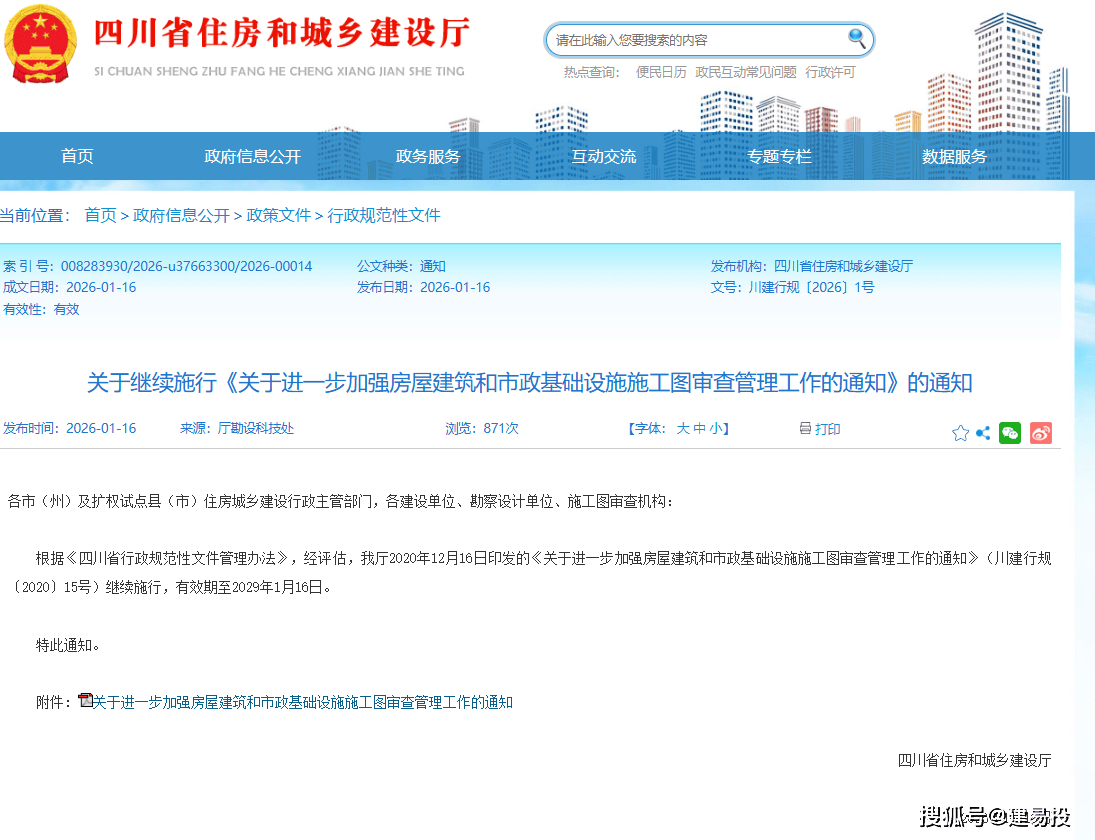Open 专题专栏 navigation menu
Image resolution: width=1095 pixels, height=840 pixels.
point(779,156)
